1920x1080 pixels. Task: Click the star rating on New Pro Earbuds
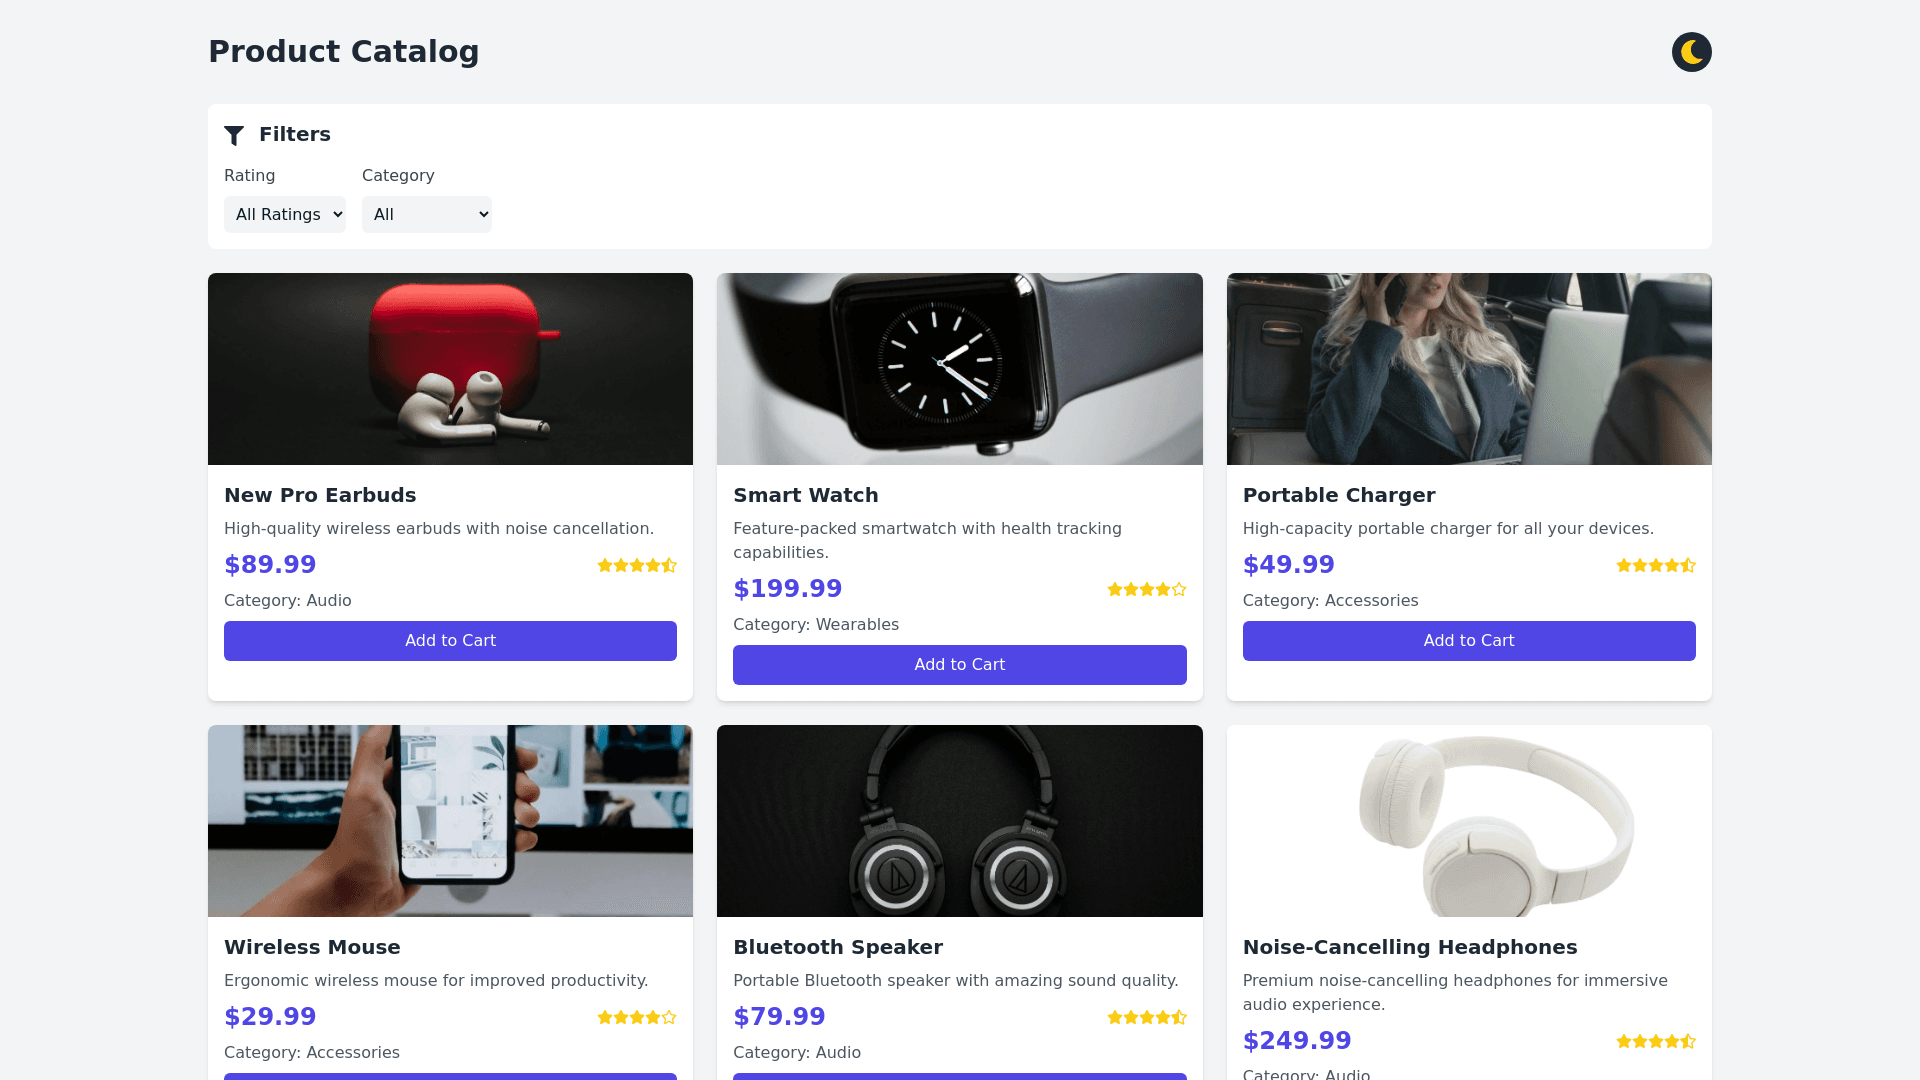click(x=637, y=565)
